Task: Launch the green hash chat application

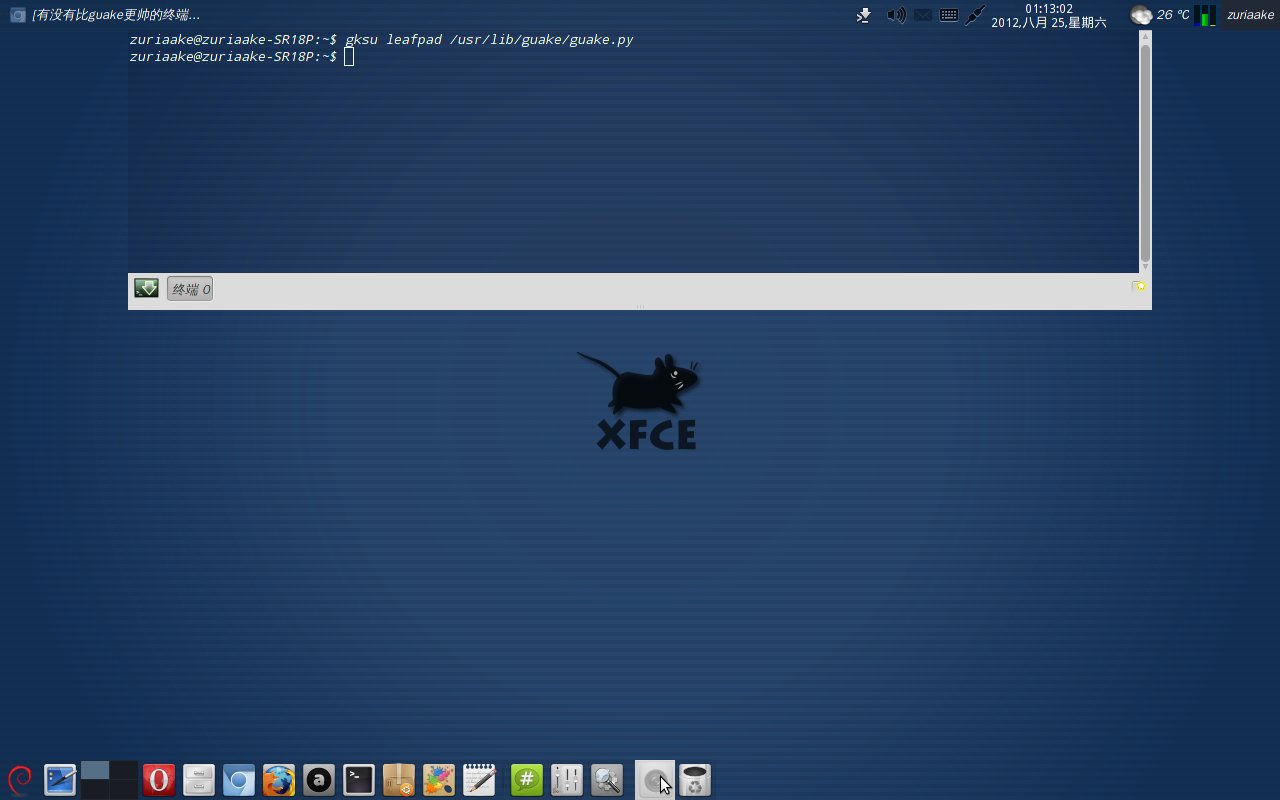Action: pos(527,779)
